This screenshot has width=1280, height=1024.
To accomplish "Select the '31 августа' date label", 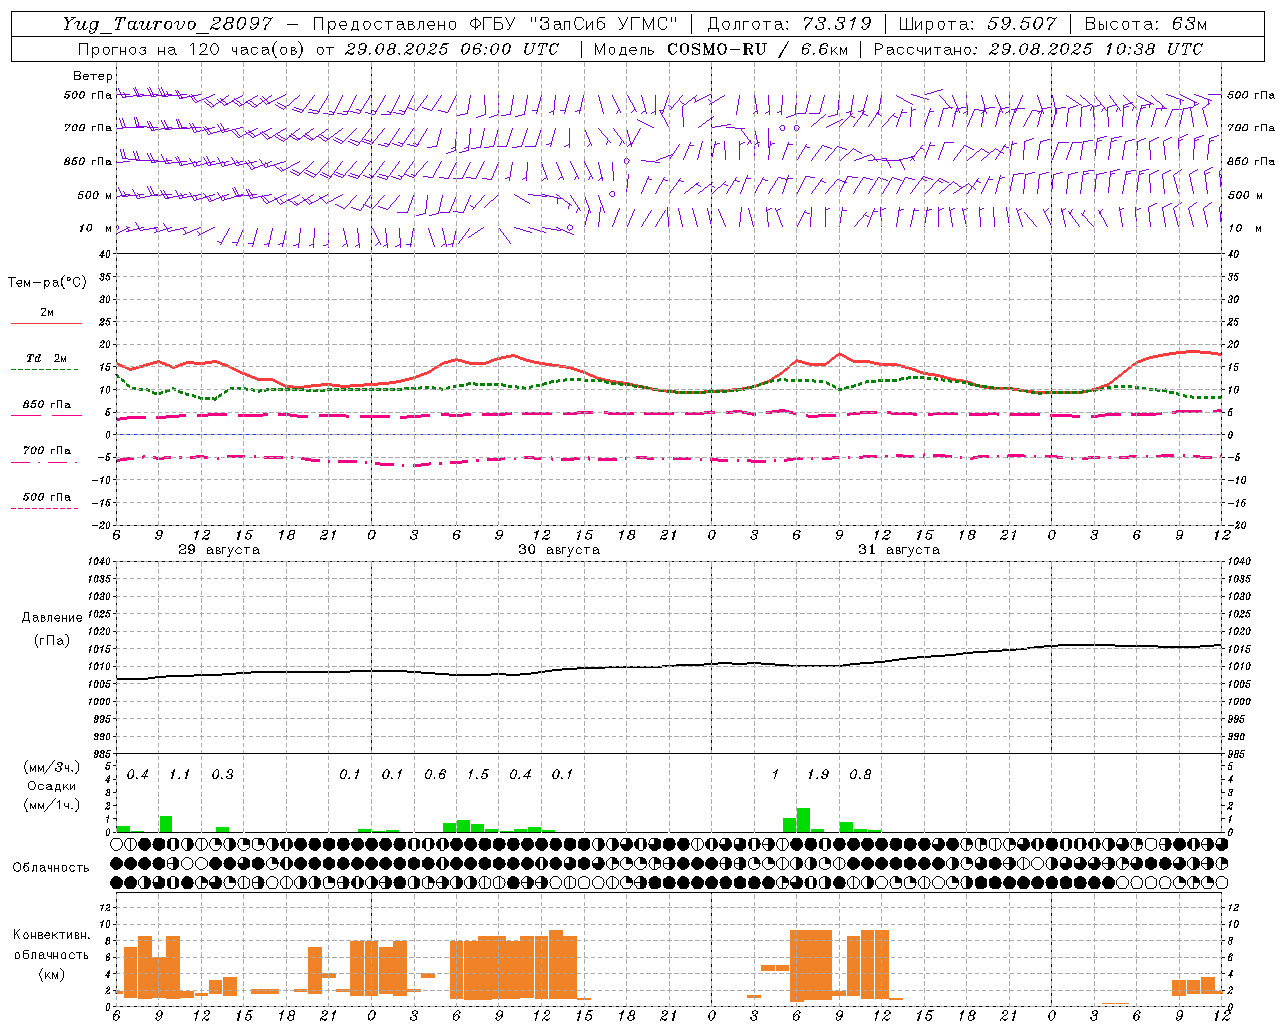I will [x=899, y=550].
